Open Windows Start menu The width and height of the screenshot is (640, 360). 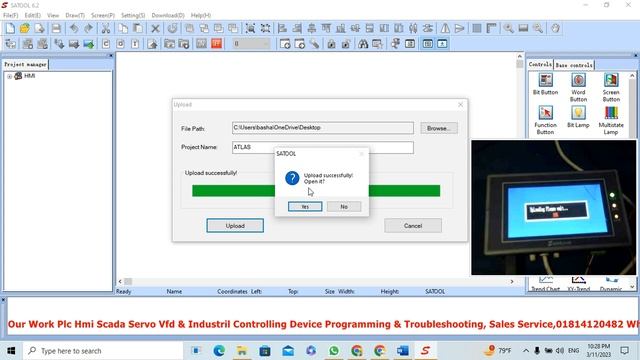11,351
